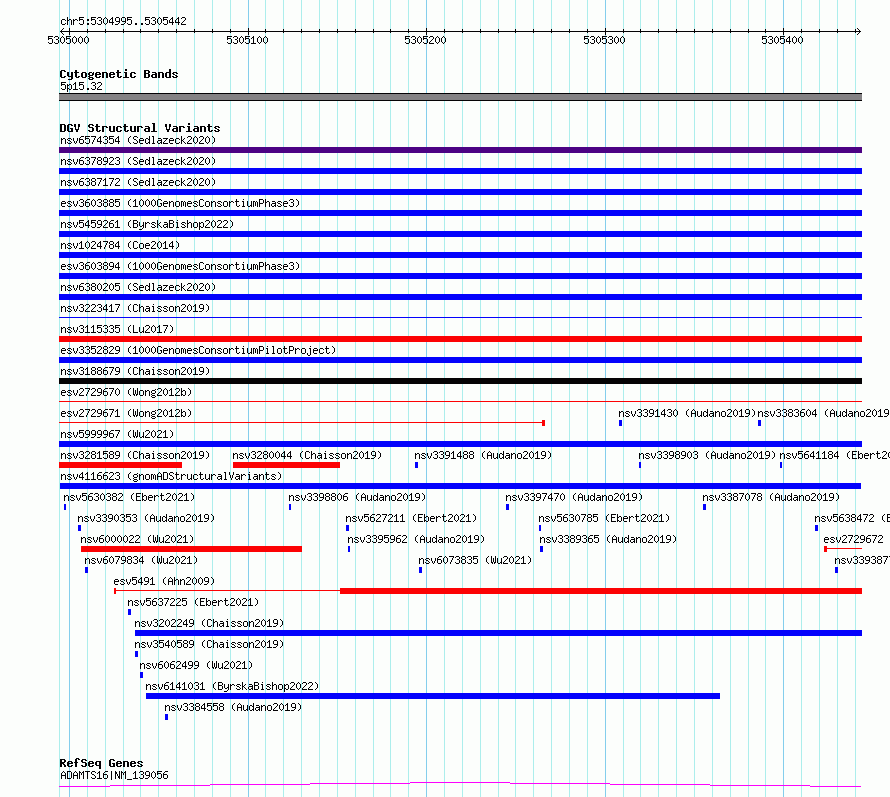
Task: Click nsv3188679 (Chaisson2019) label
Action: pyautogui.click(x=135, y=371)
